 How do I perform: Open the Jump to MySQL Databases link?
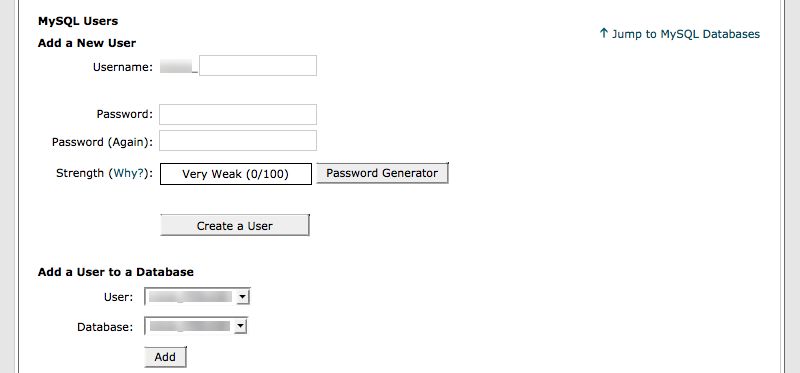[x=686, y=34]
